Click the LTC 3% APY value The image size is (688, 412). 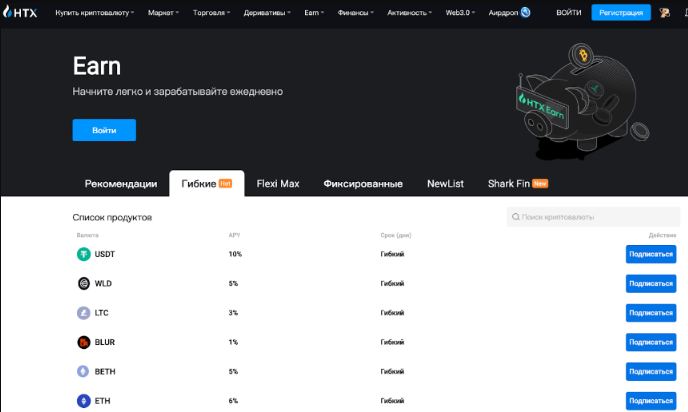(x=233, y=313)
